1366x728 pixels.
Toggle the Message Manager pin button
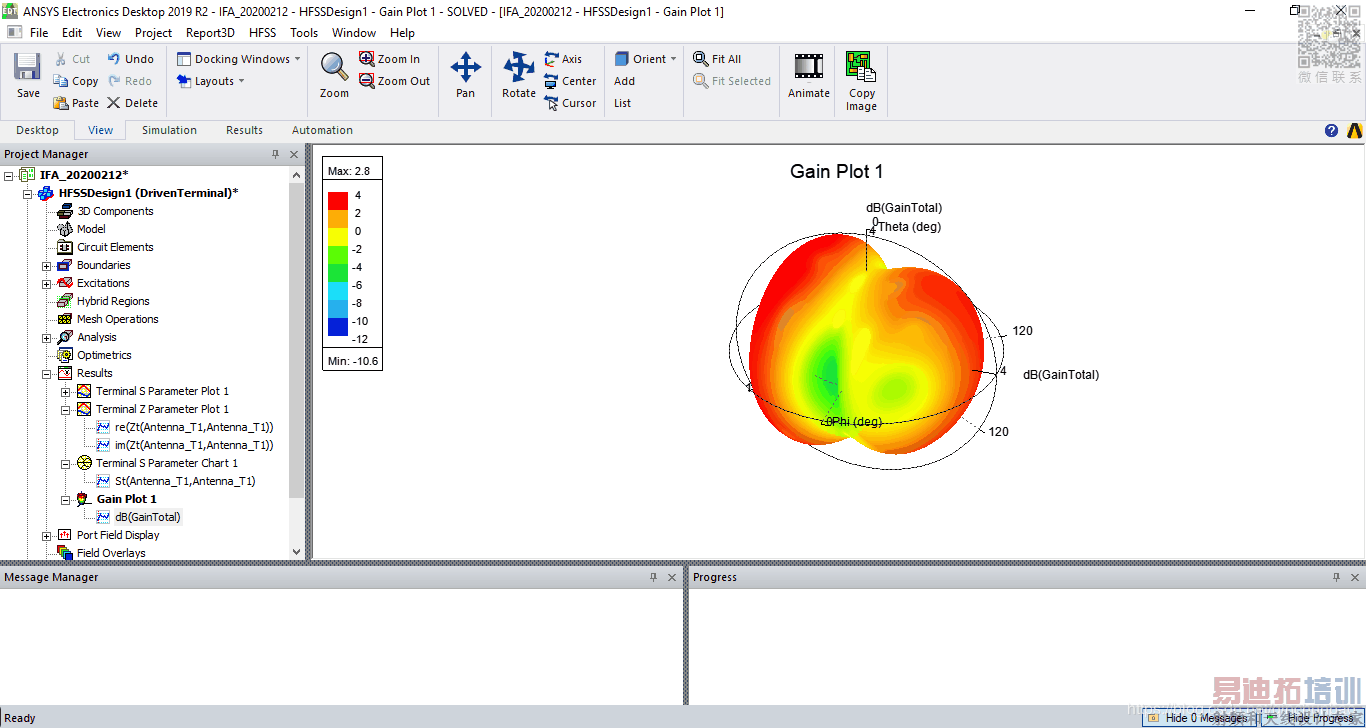point(653,577)
